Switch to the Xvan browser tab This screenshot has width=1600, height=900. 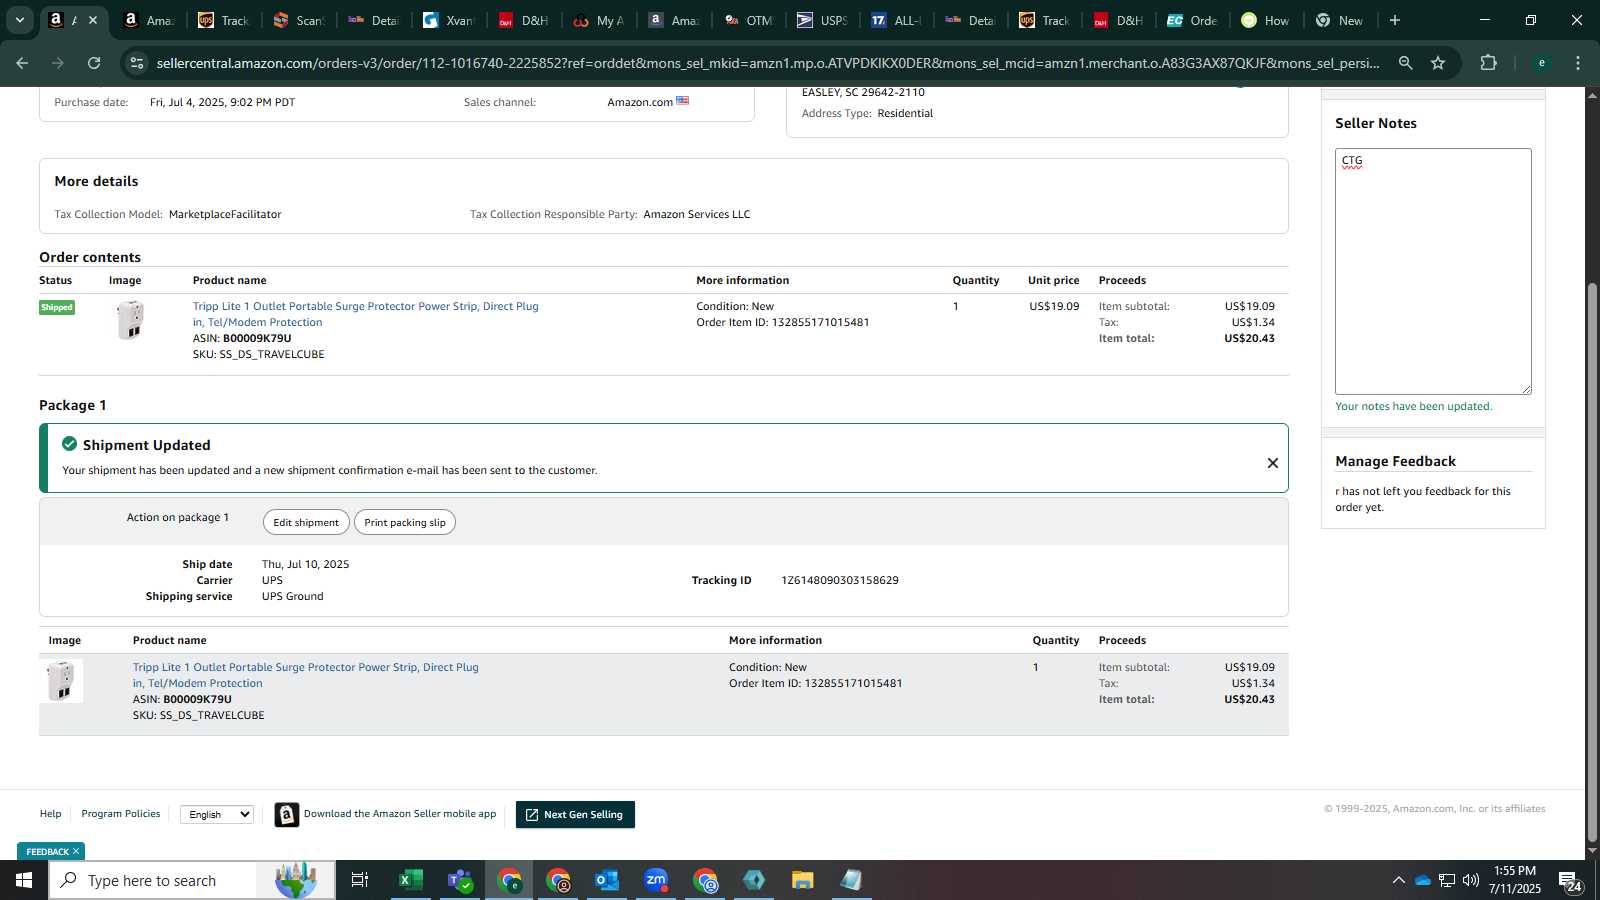pyautogui.click(x=448, y=20)
